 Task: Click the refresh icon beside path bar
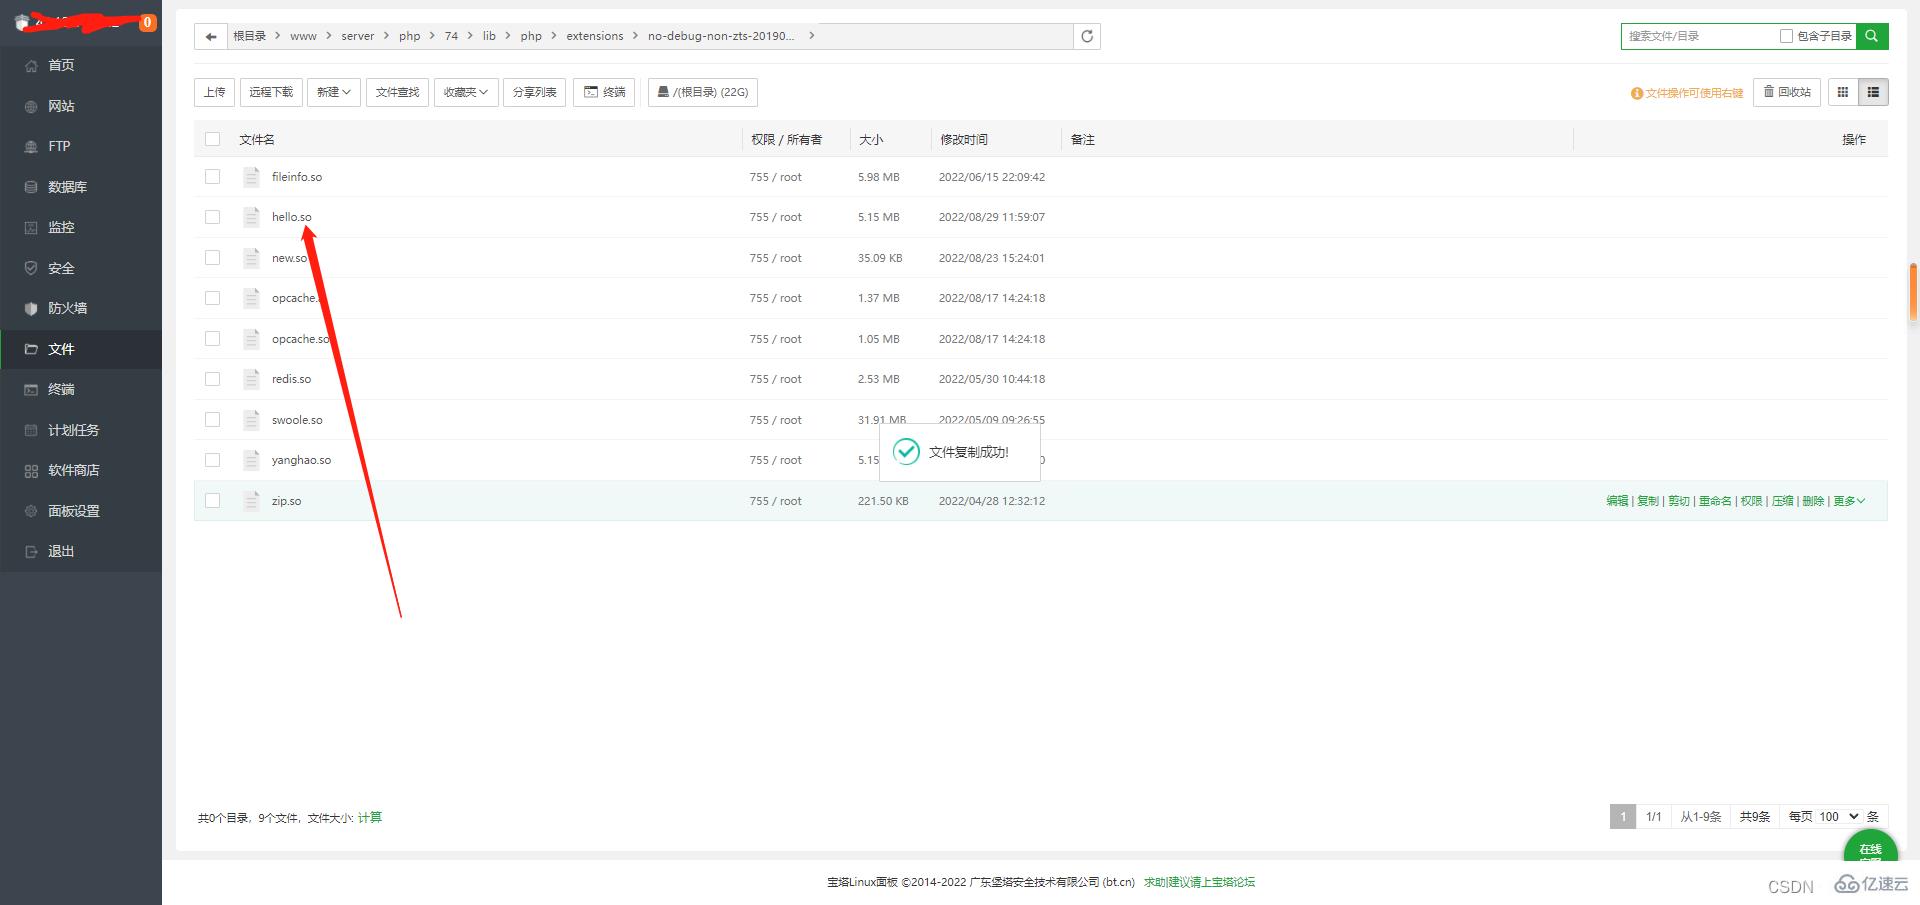pos(1087,36)
